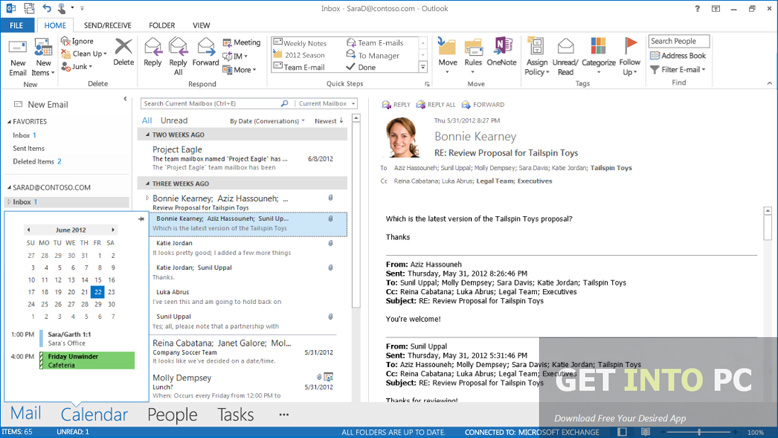
Task: Open the Filter E-mail dropdown
Action: tap(678, 69)
